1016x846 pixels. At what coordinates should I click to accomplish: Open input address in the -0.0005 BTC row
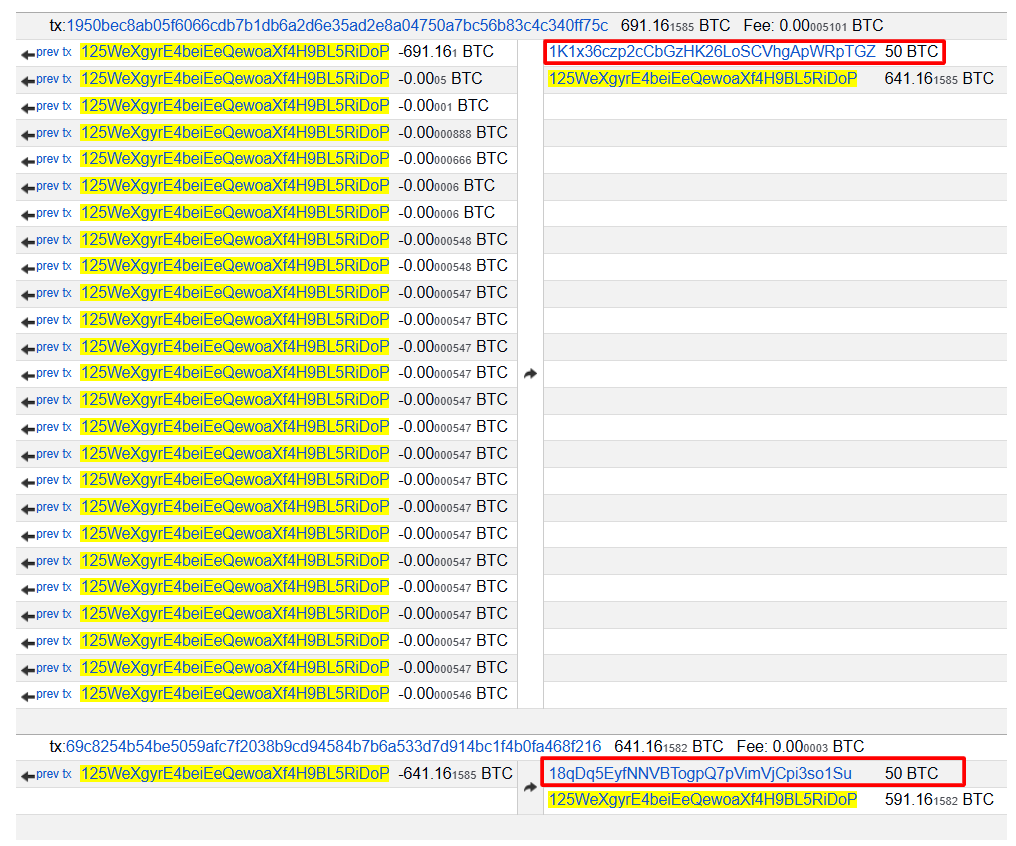click(235, 78)
